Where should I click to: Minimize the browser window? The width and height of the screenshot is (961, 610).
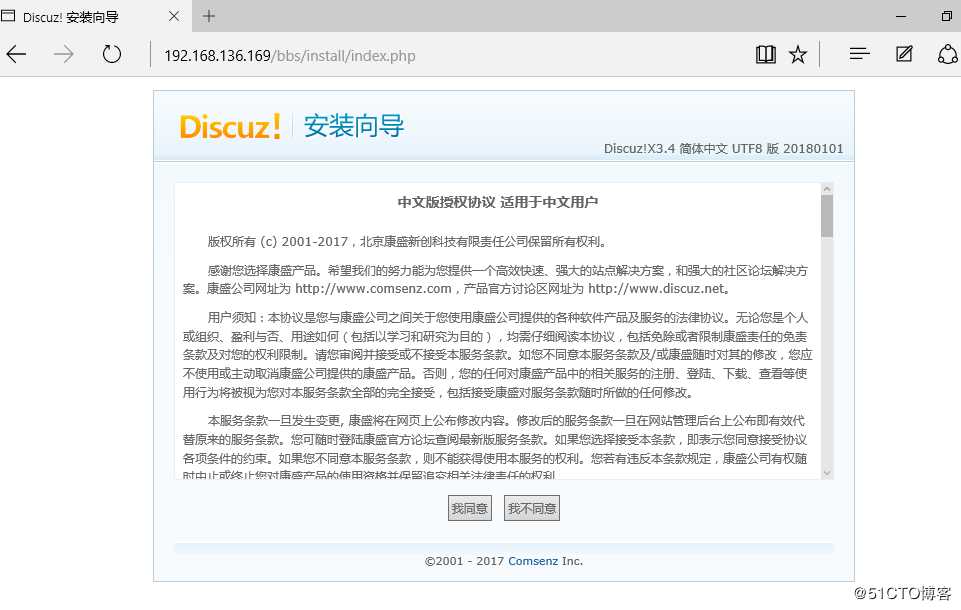pyautogui.click(x=901, y=17)
